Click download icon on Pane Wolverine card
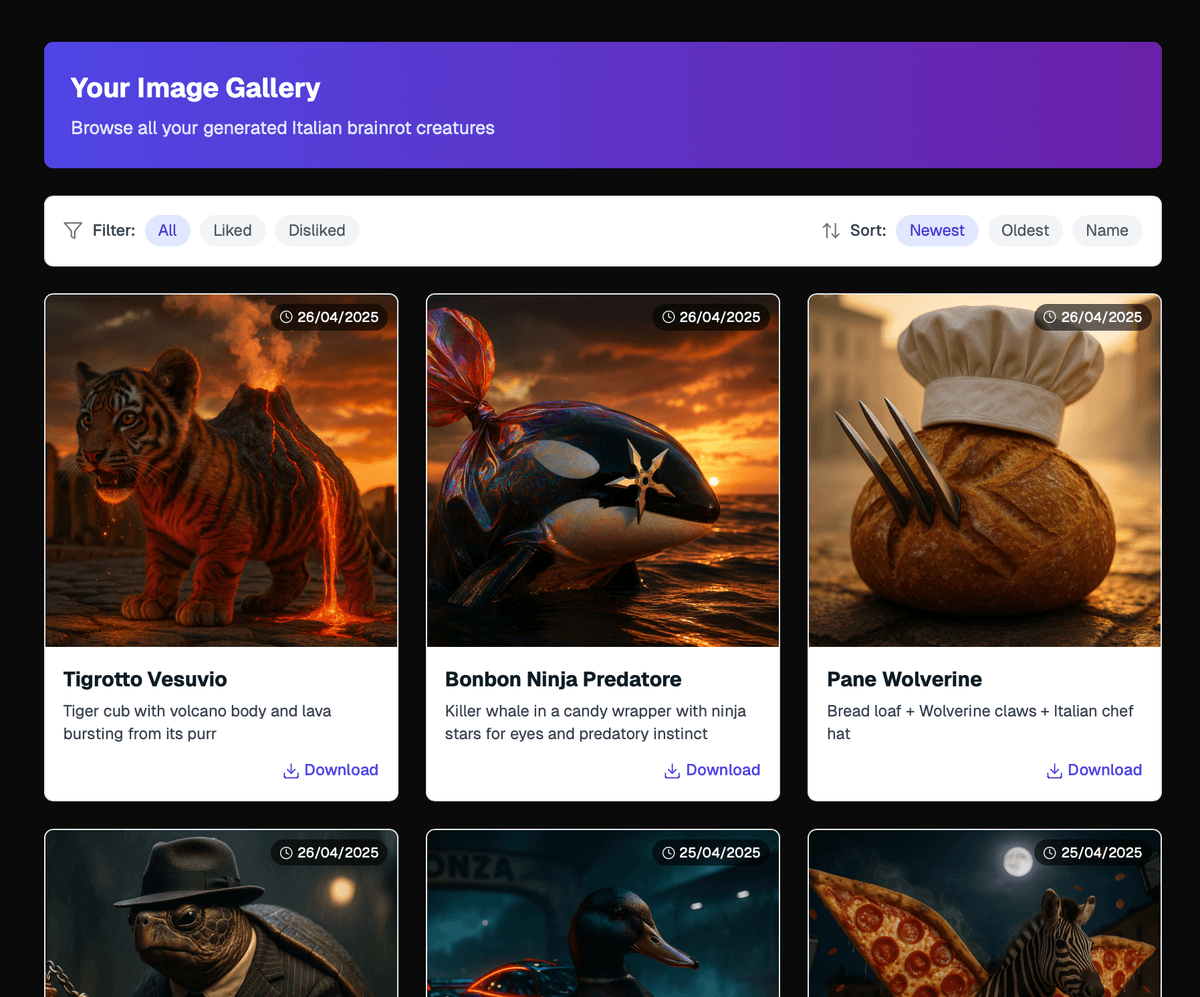The height and width of the screenshot is (997, 1200). [1054, 771]
